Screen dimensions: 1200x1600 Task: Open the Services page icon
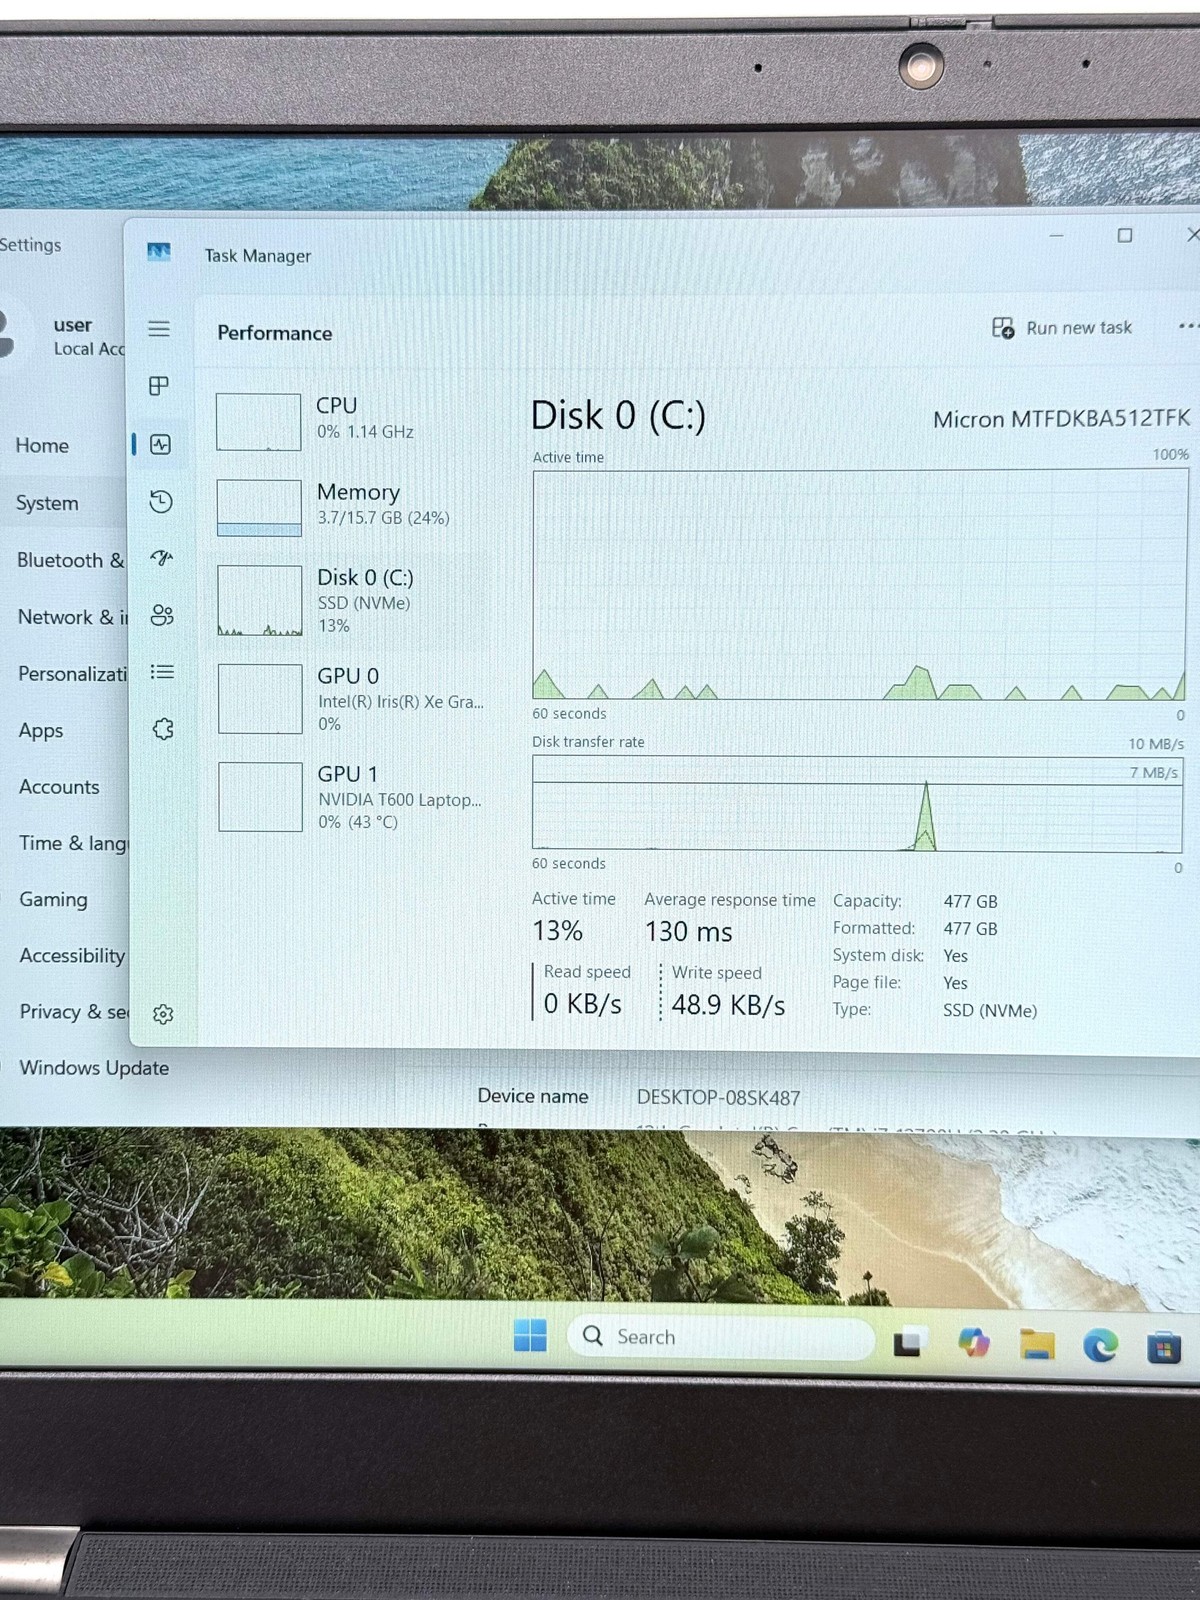point(163,729)
